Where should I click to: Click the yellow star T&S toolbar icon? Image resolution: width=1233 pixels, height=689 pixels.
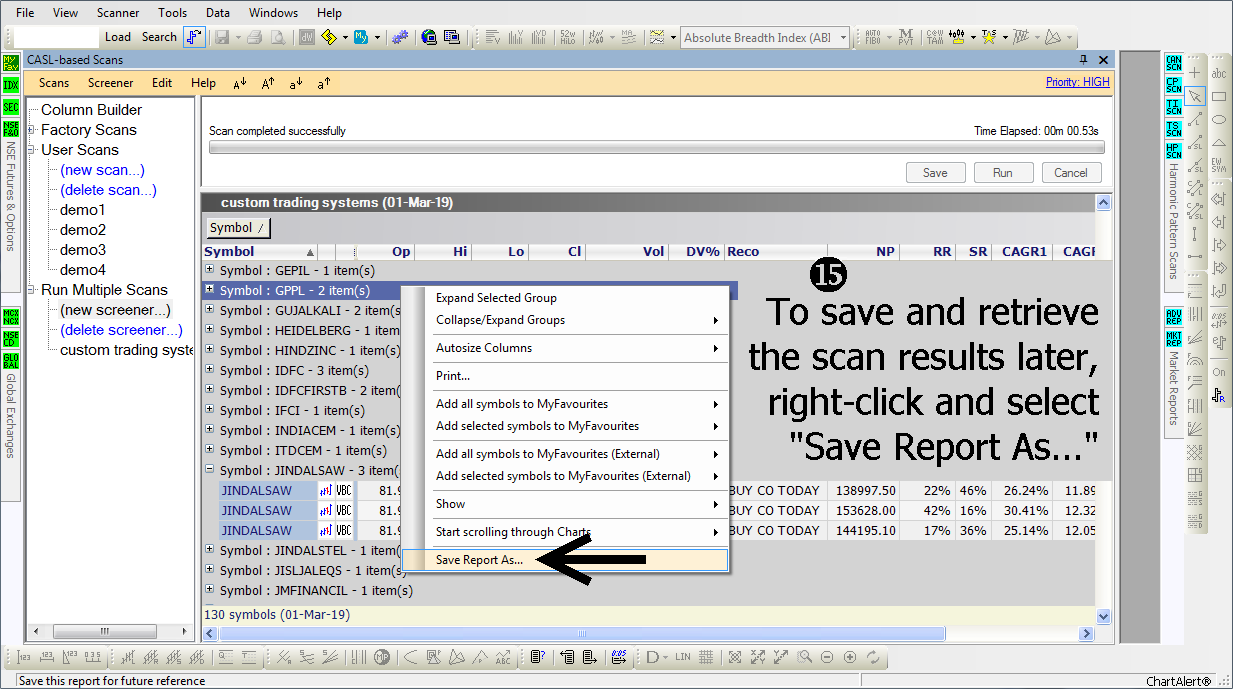pyautogui.click(x=989, y=37)
